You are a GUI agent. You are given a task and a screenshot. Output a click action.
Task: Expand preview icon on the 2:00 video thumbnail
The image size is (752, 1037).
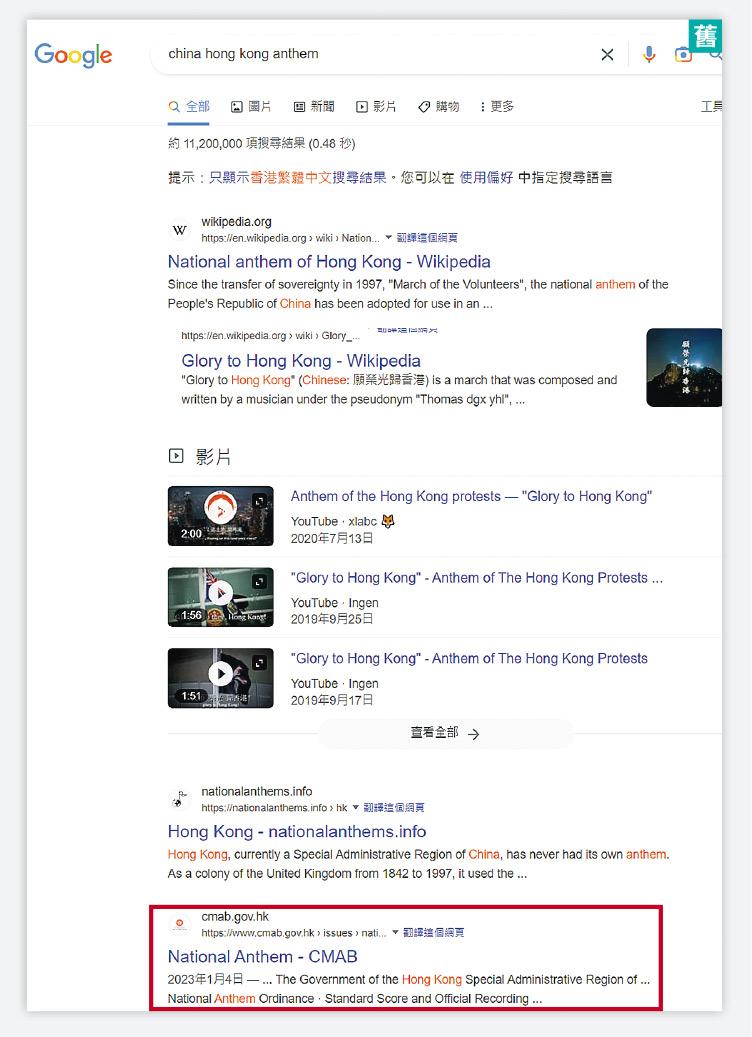pos(260,501)
